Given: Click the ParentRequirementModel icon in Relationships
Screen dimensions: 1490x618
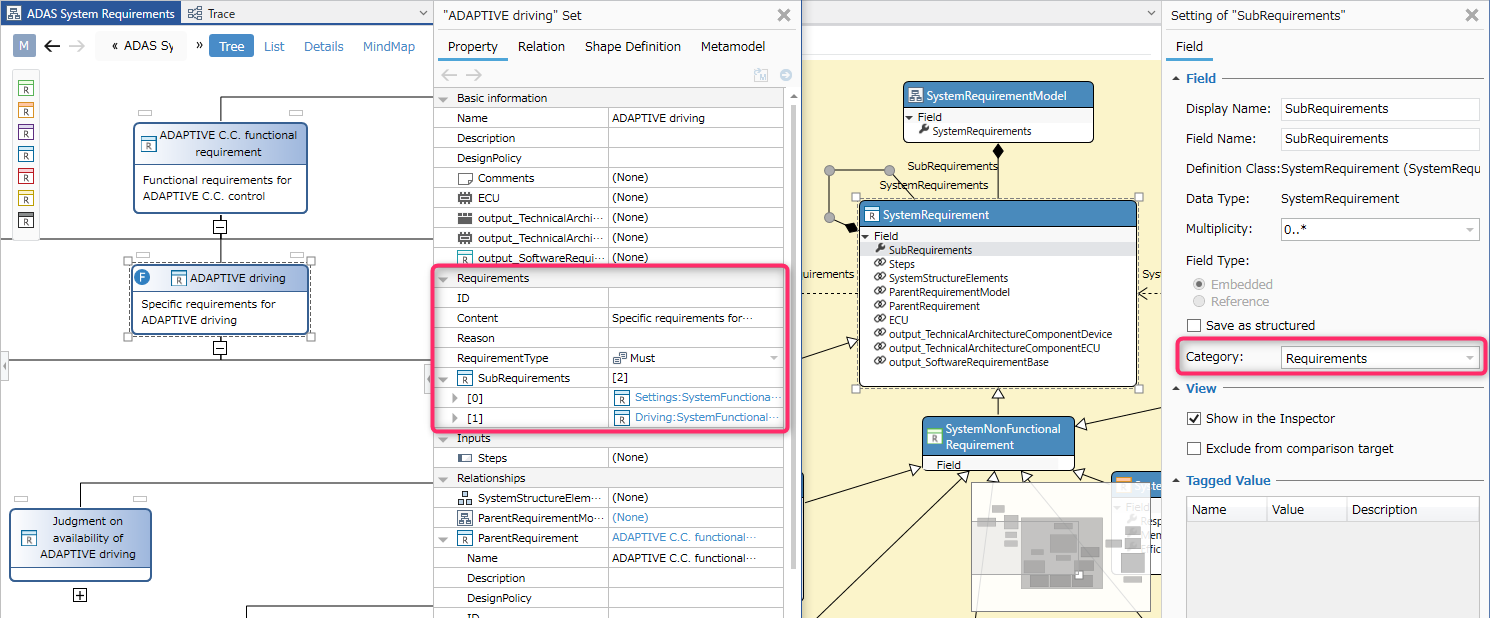Looking at the screenshot, I should coord(464,518).
